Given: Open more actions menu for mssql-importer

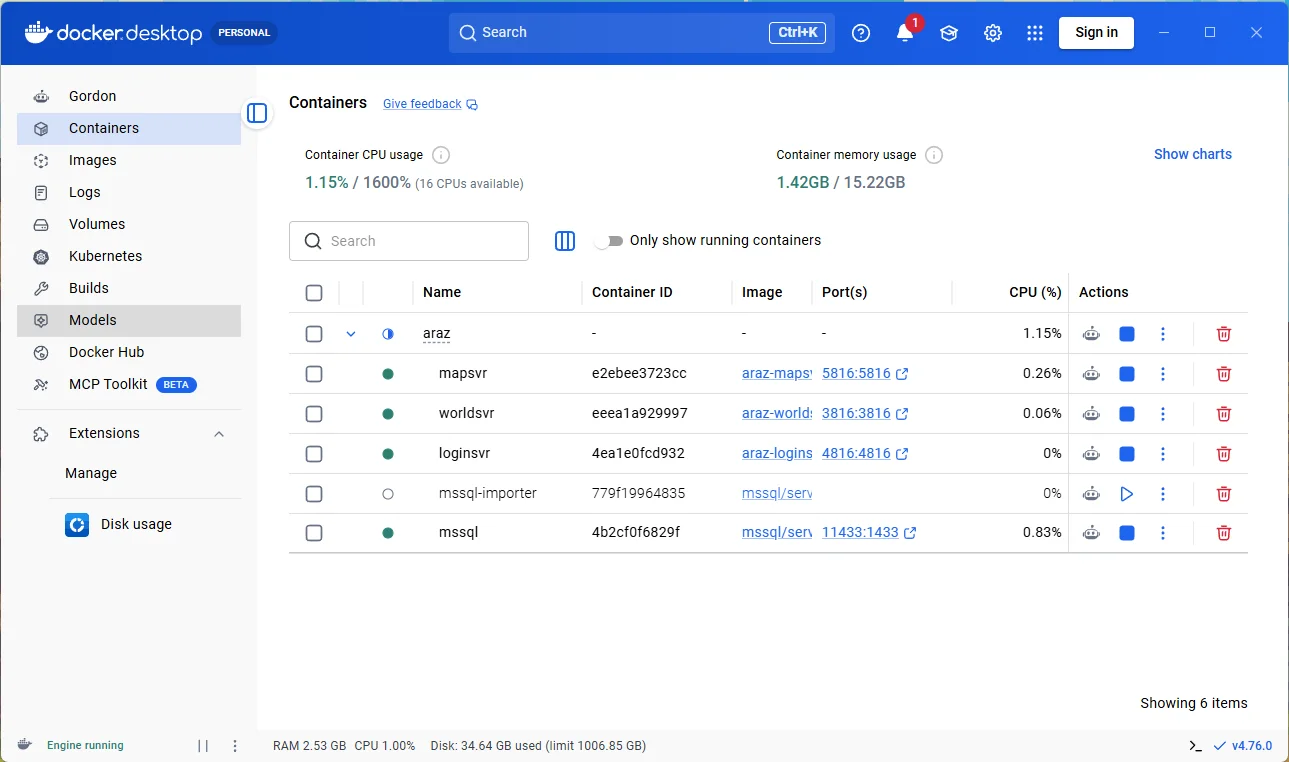Looking at the screenshot, I should 1163,494.
